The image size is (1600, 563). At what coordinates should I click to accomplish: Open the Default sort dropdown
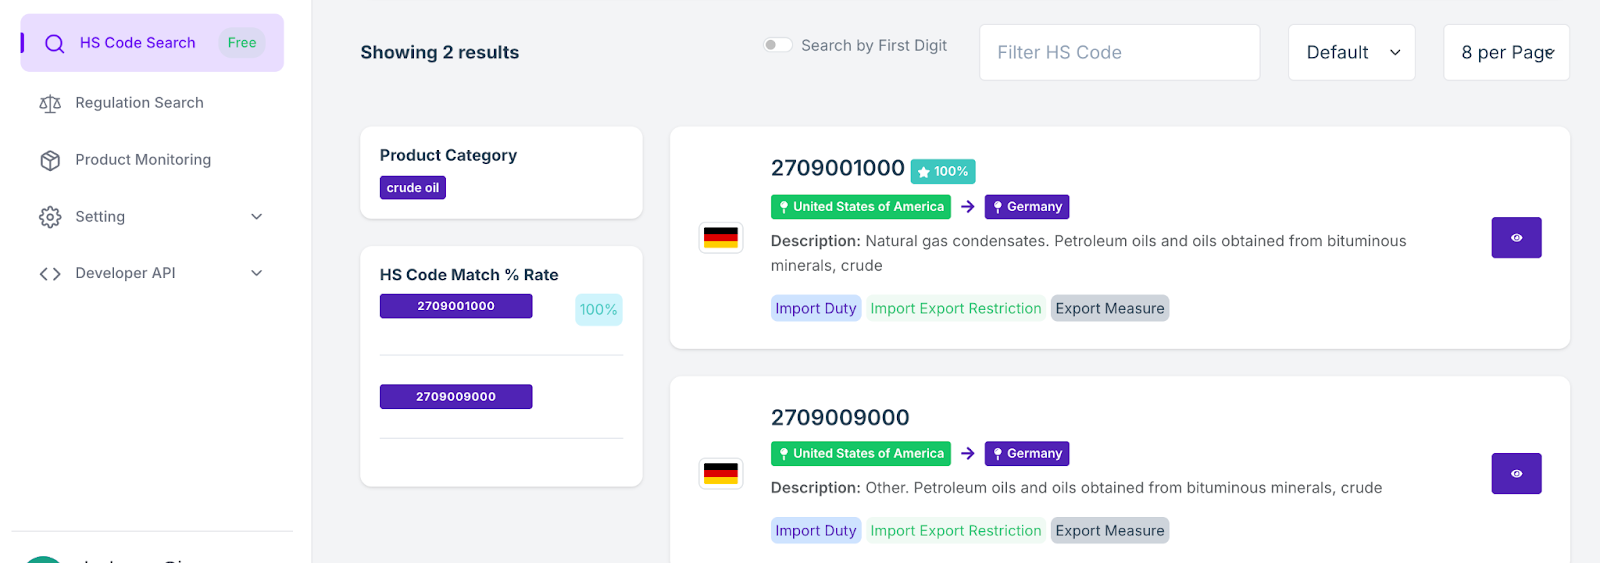coord(1352,52)
